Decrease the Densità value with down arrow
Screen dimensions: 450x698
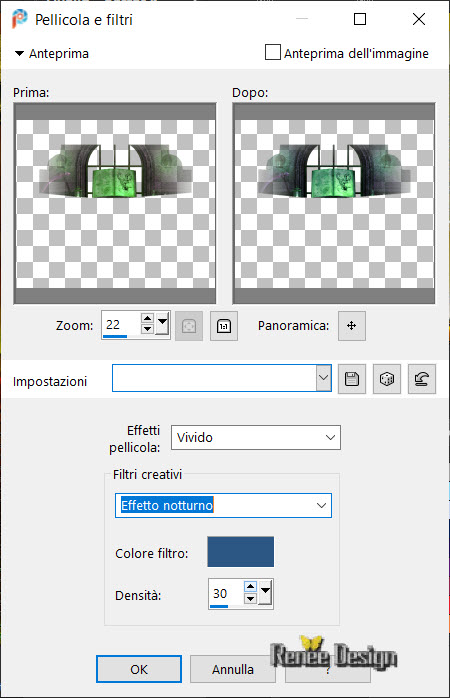coord(251,598)
